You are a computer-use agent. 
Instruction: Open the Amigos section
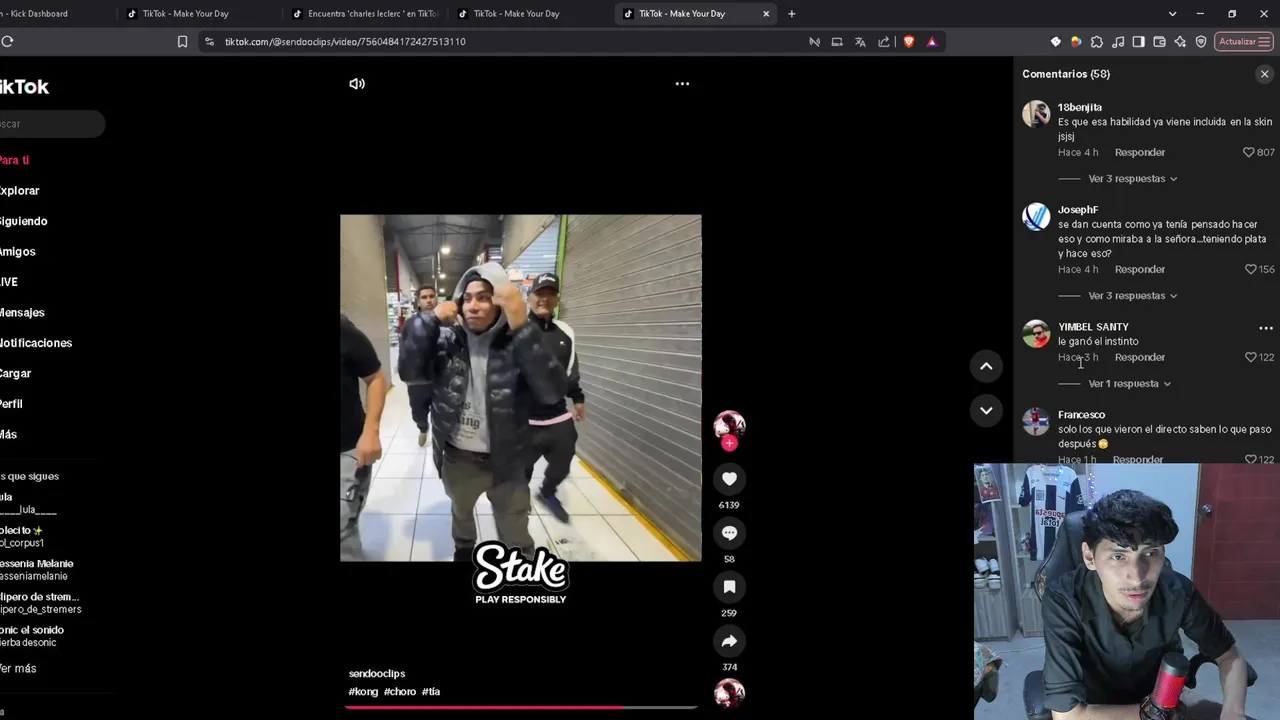[x=18, y=252]
